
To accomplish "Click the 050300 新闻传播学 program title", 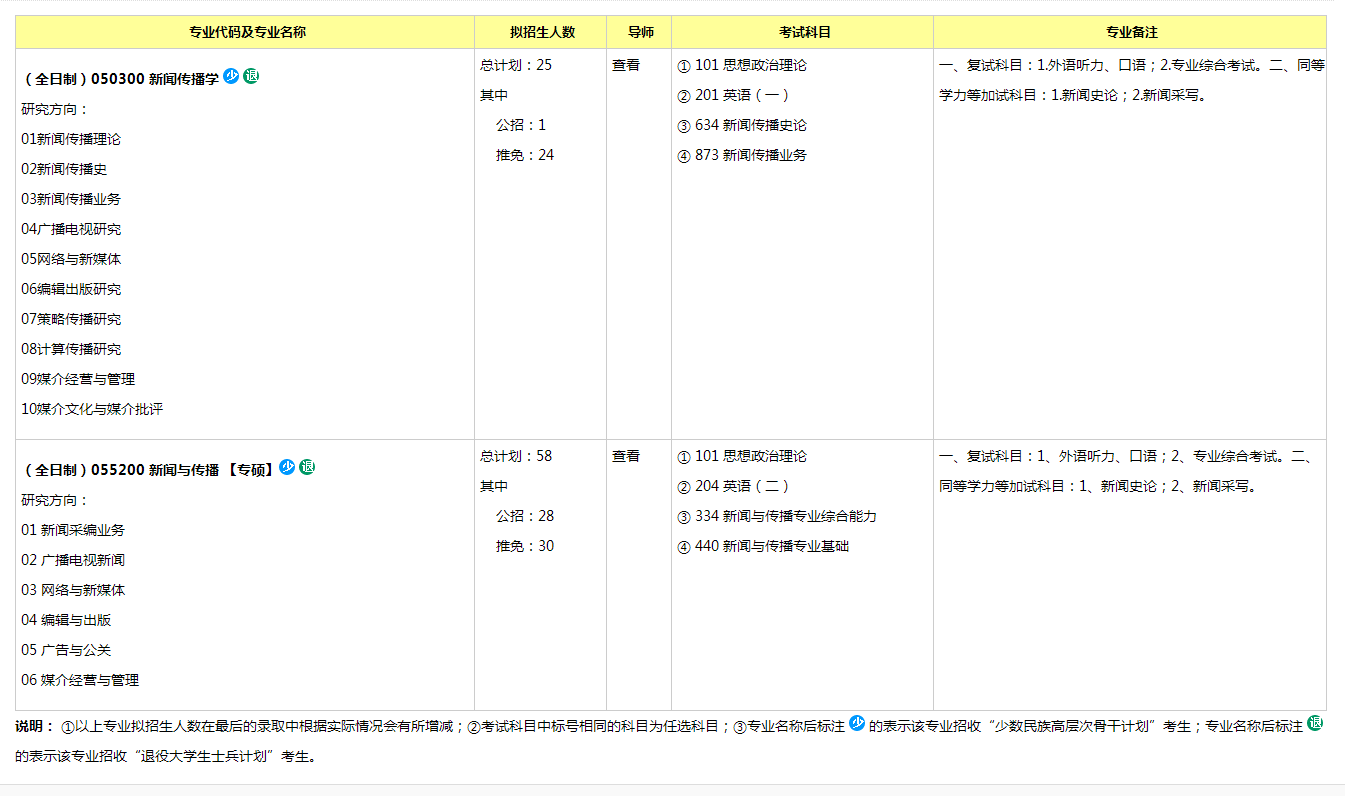I will (120, 79).
